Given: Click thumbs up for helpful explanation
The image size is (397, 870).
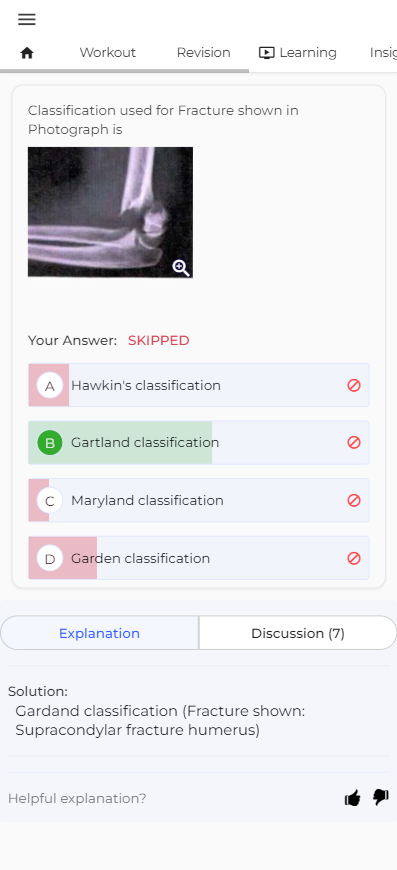Looking at the screenshot, I should tap(353, 798).
